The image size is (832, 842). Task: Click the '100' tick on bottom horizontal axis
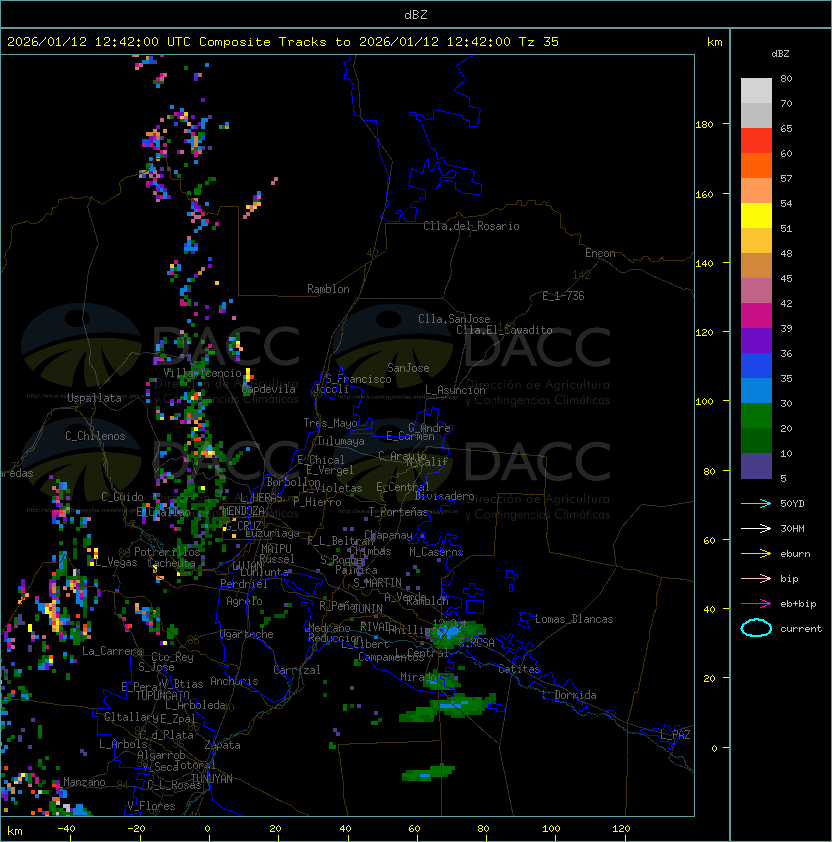coord(552,829)
